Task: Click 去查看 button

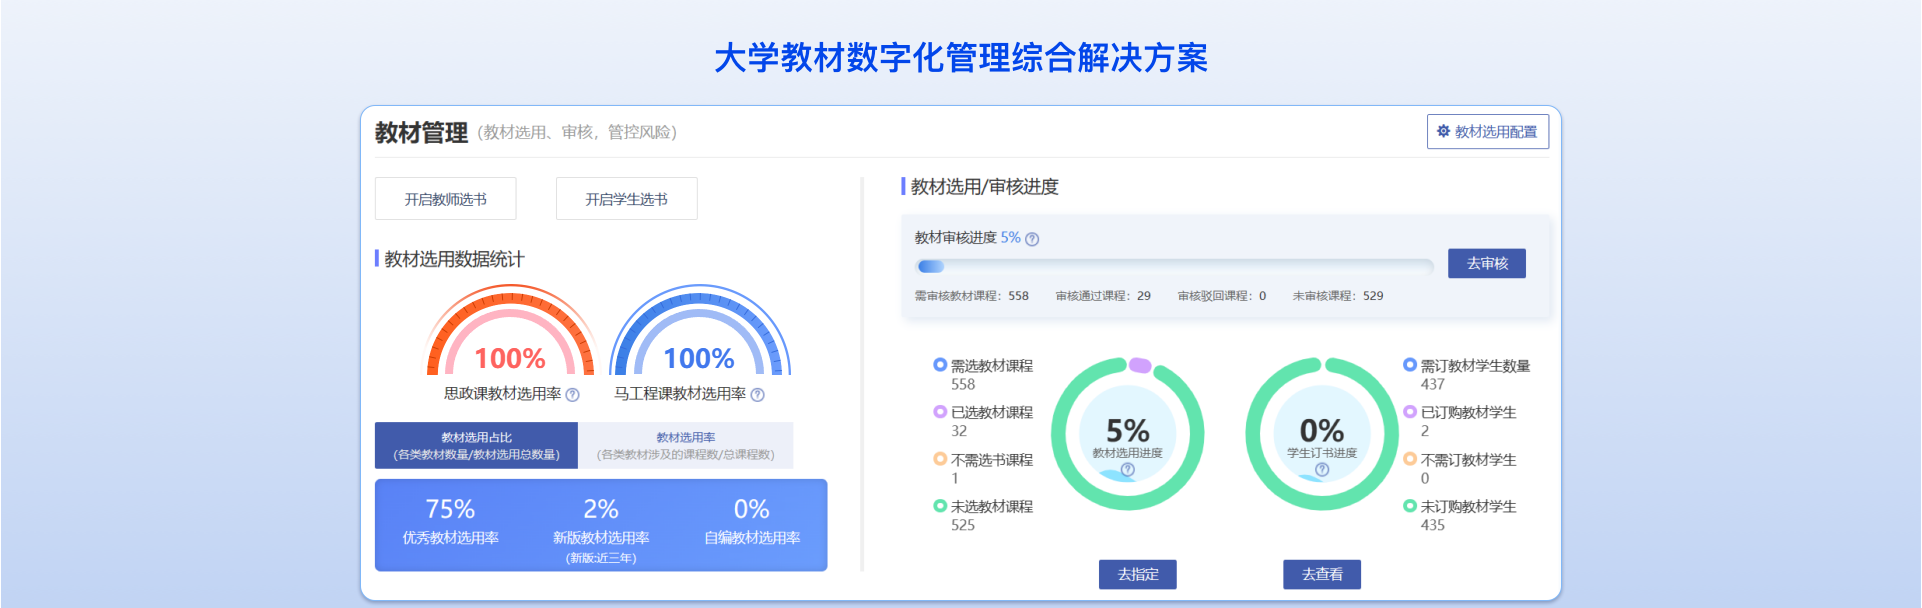Action: (x=1322, y=574)
